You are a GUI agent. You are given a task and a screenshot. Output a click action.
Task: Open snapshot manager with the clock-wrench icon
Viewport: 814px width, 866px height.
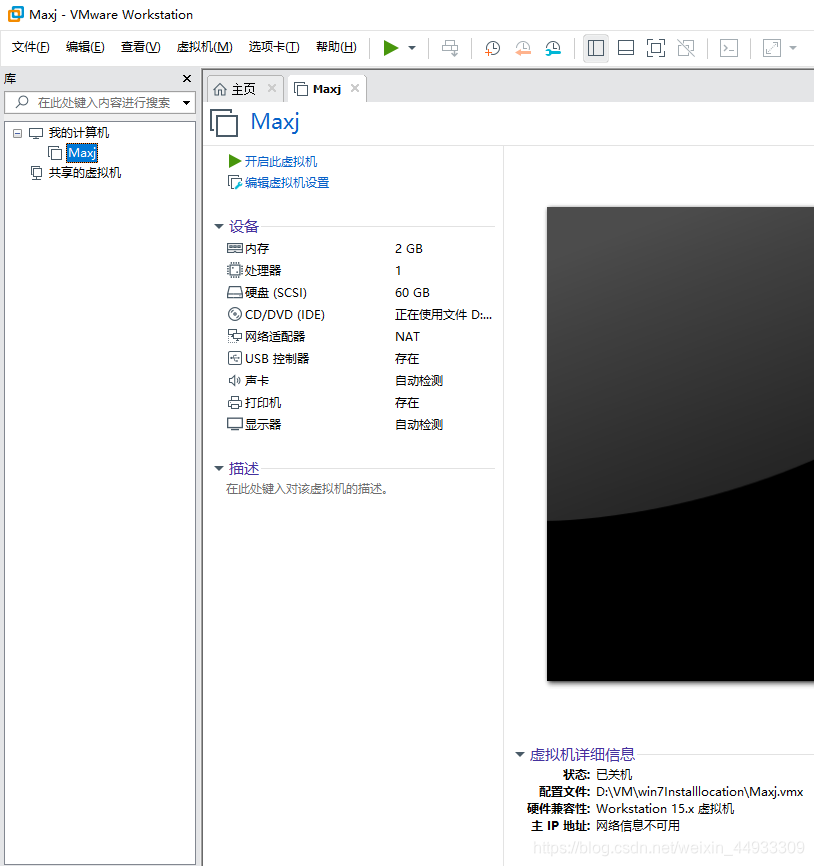tap(553, 48)
